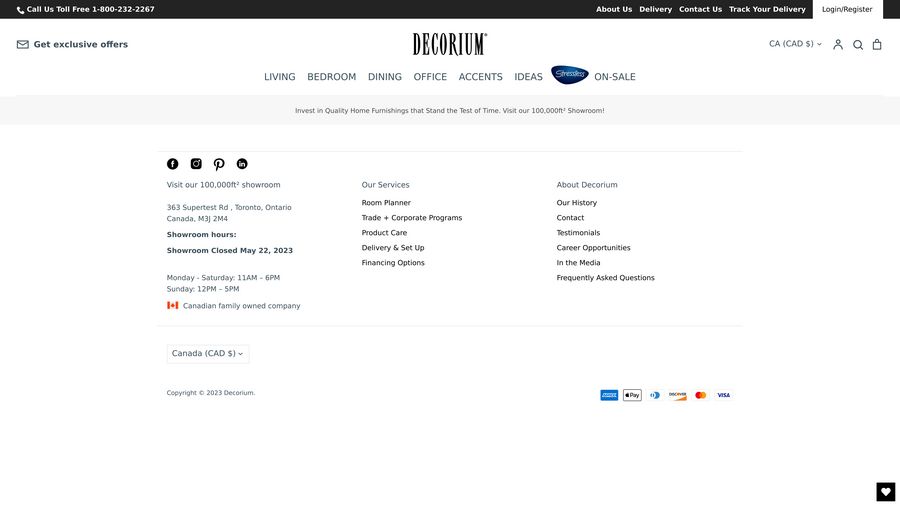Screen dimensions: 900x506
Task: Open the Pinterest social icon
Action: tap(219, 165)
